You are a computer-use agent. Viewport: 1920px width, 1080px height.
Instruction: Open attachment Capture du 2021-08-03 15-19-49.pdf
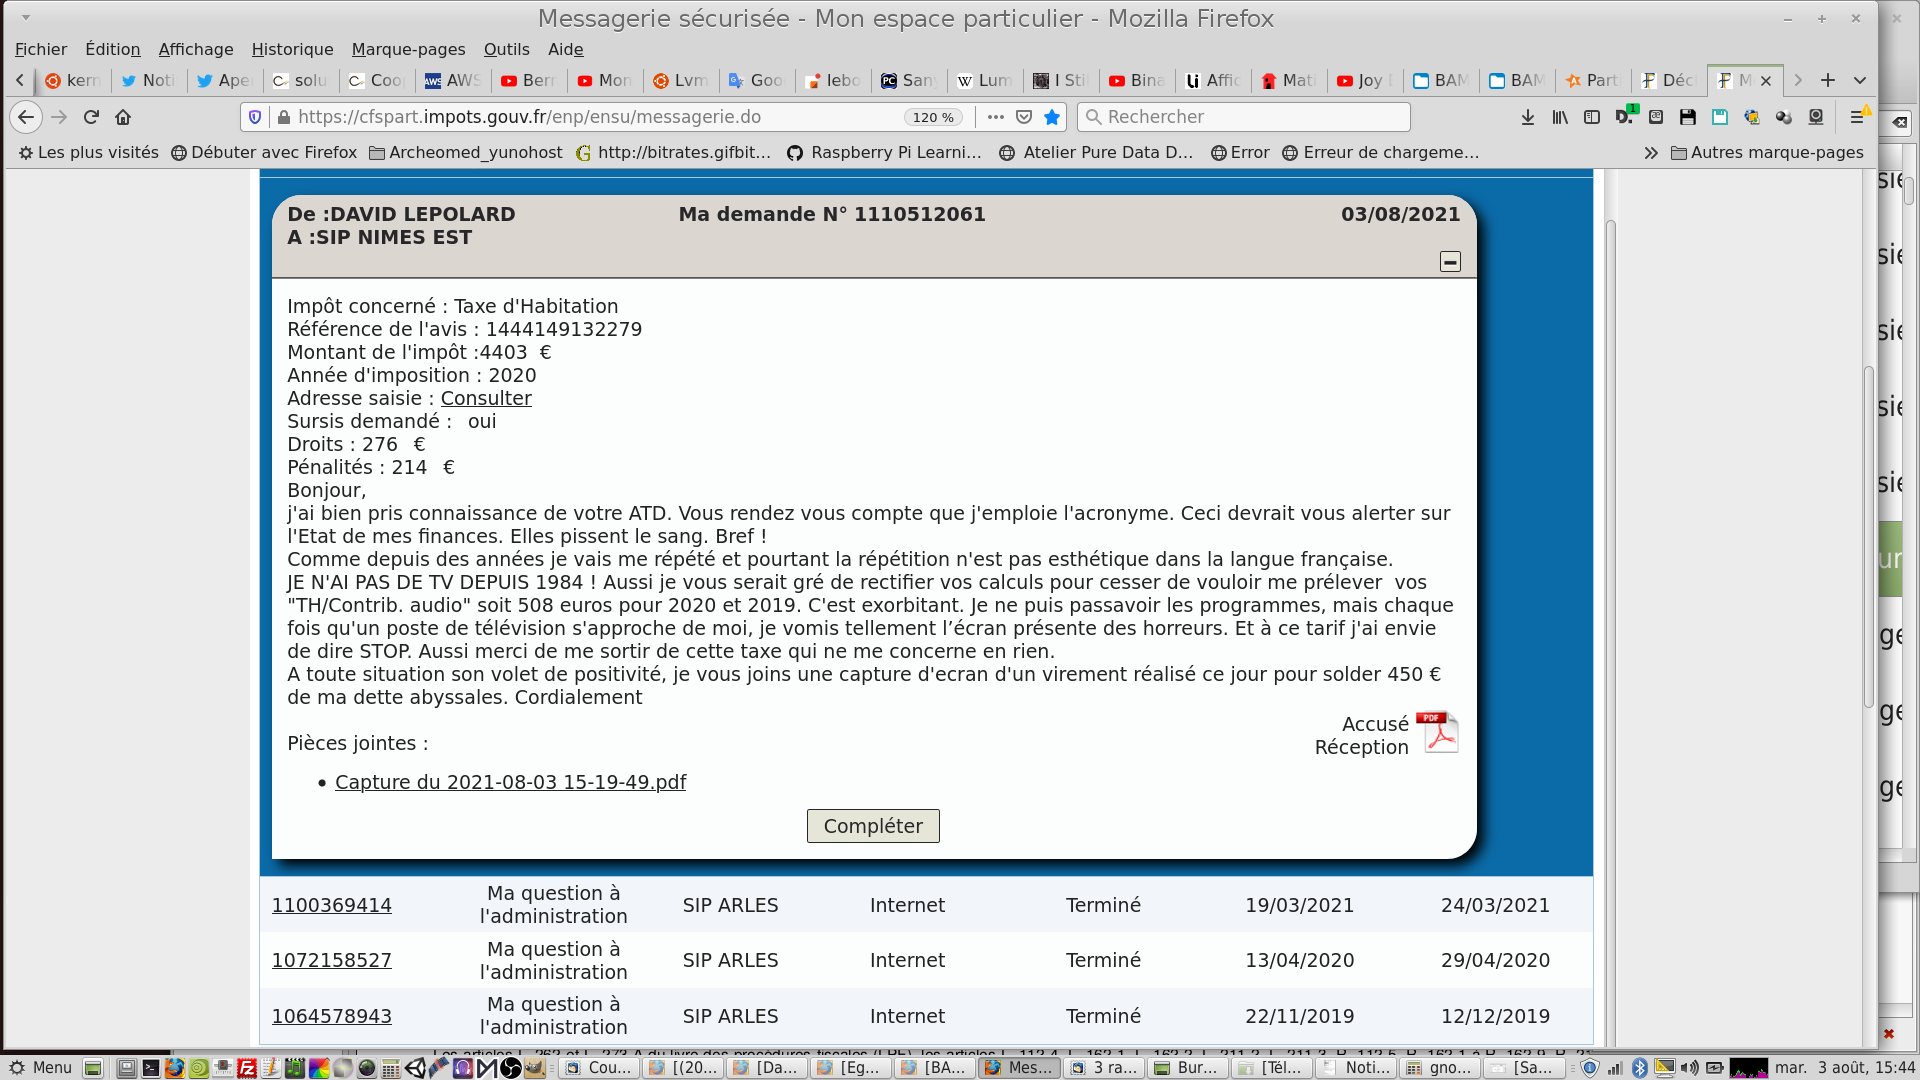[x=510, y=782]
